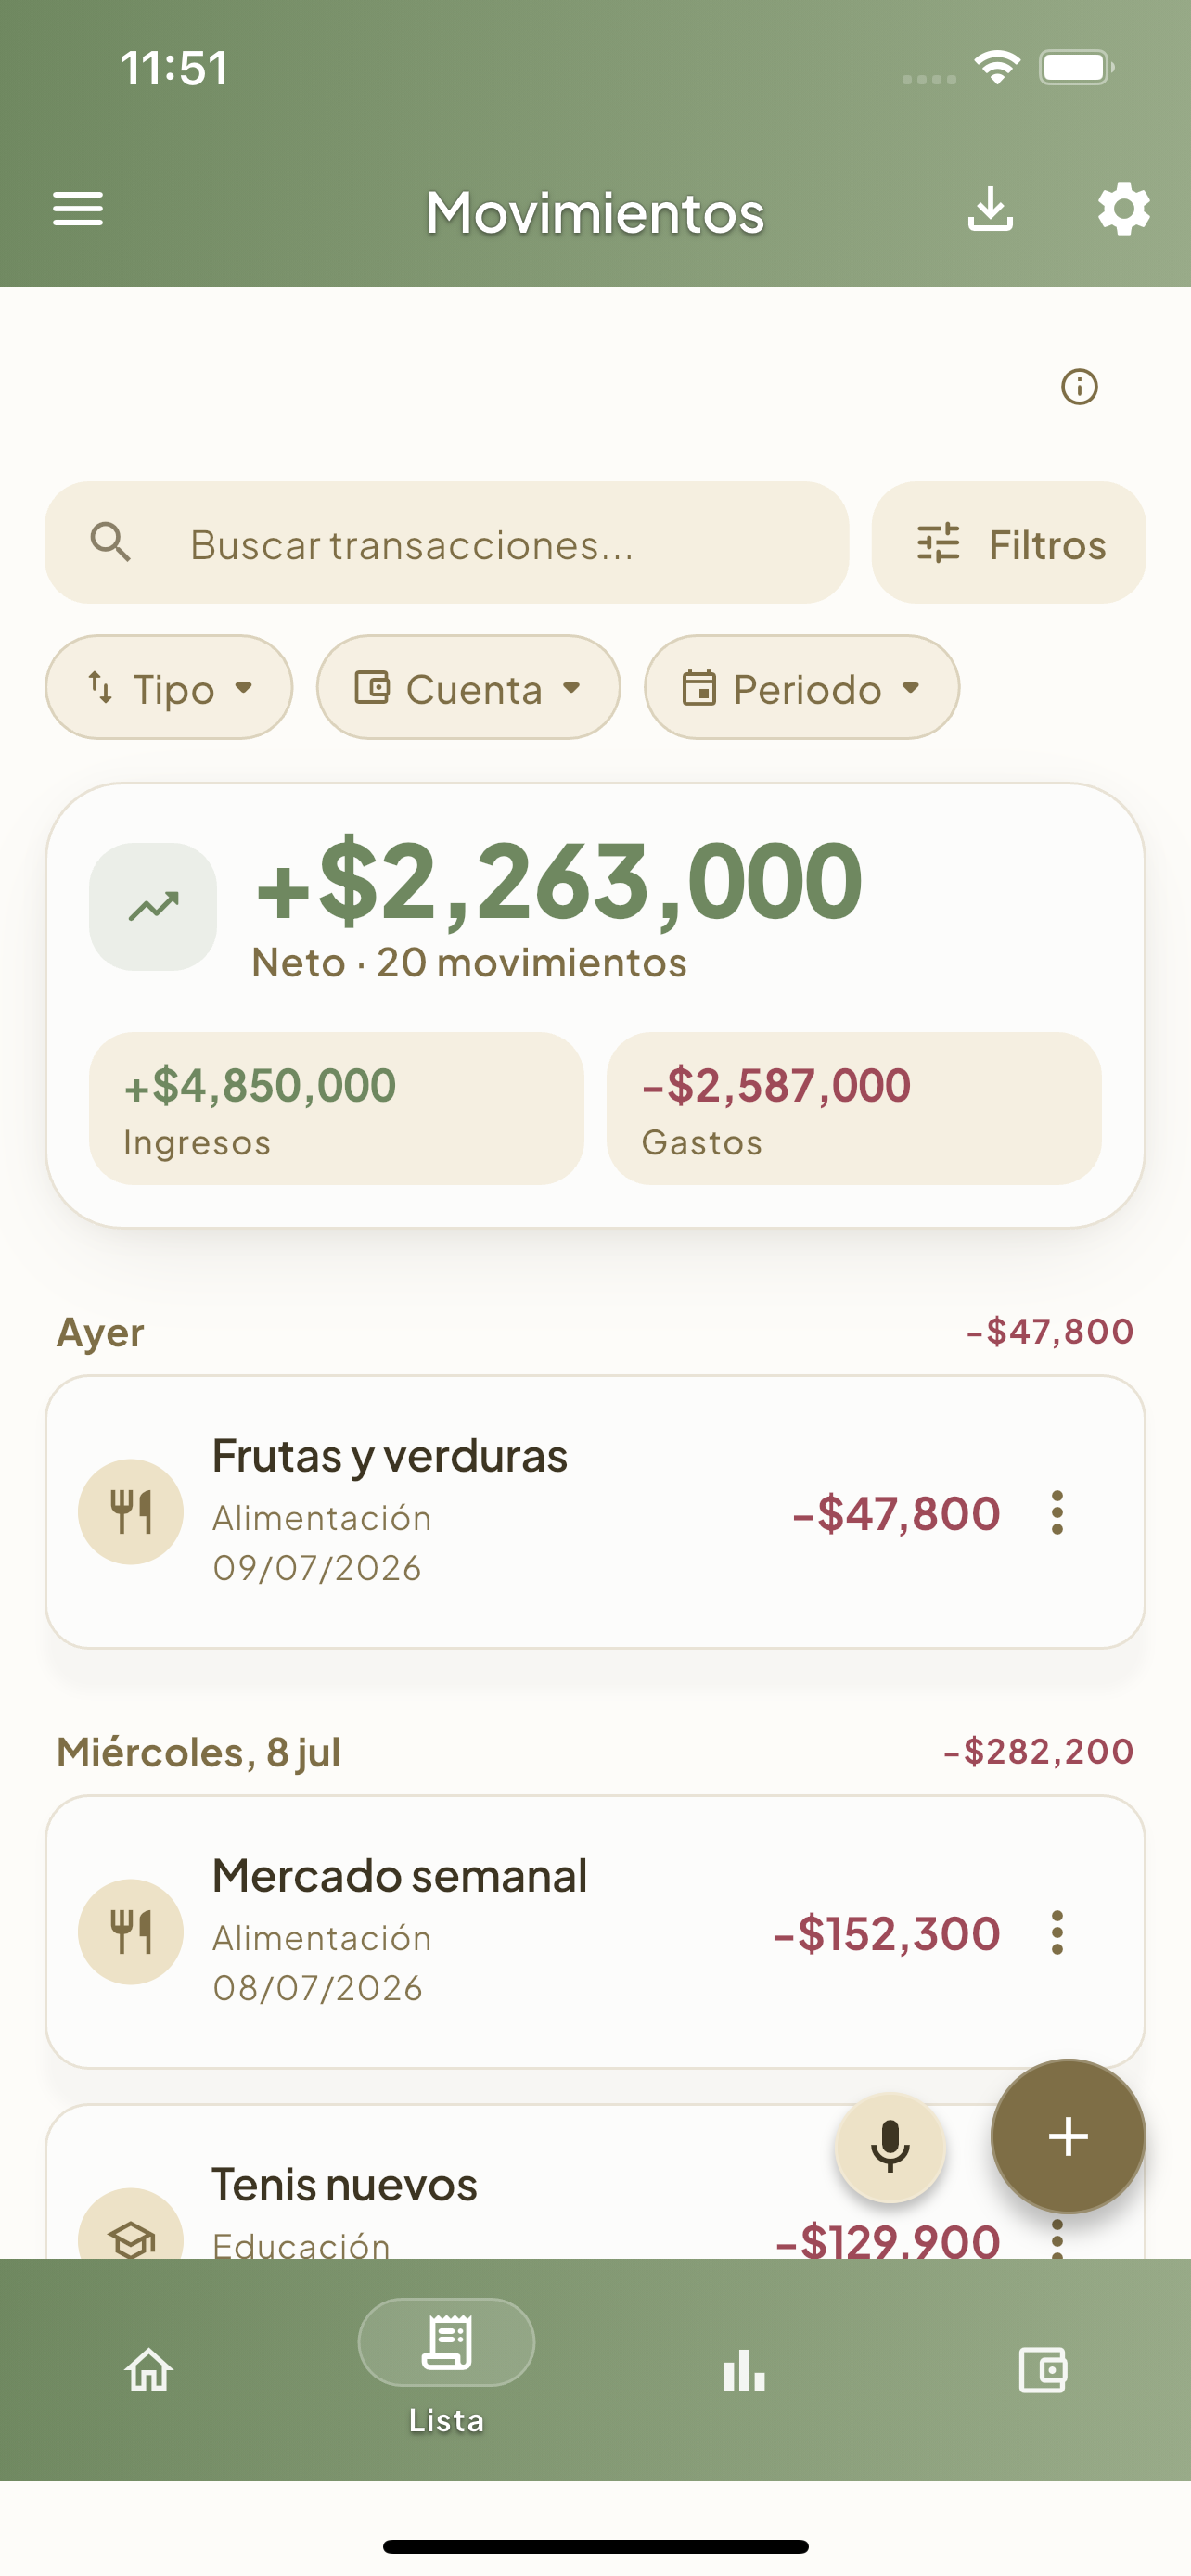Focus the Buscar transacciones search field

coord(447,543)
